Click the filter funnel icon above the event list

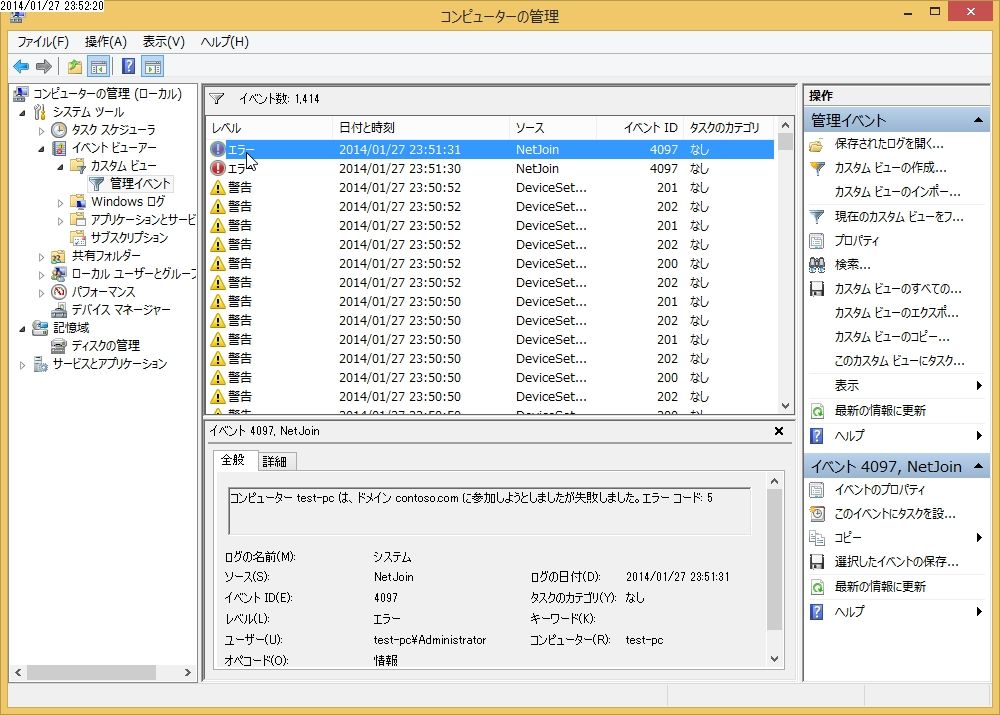point(217,98)
